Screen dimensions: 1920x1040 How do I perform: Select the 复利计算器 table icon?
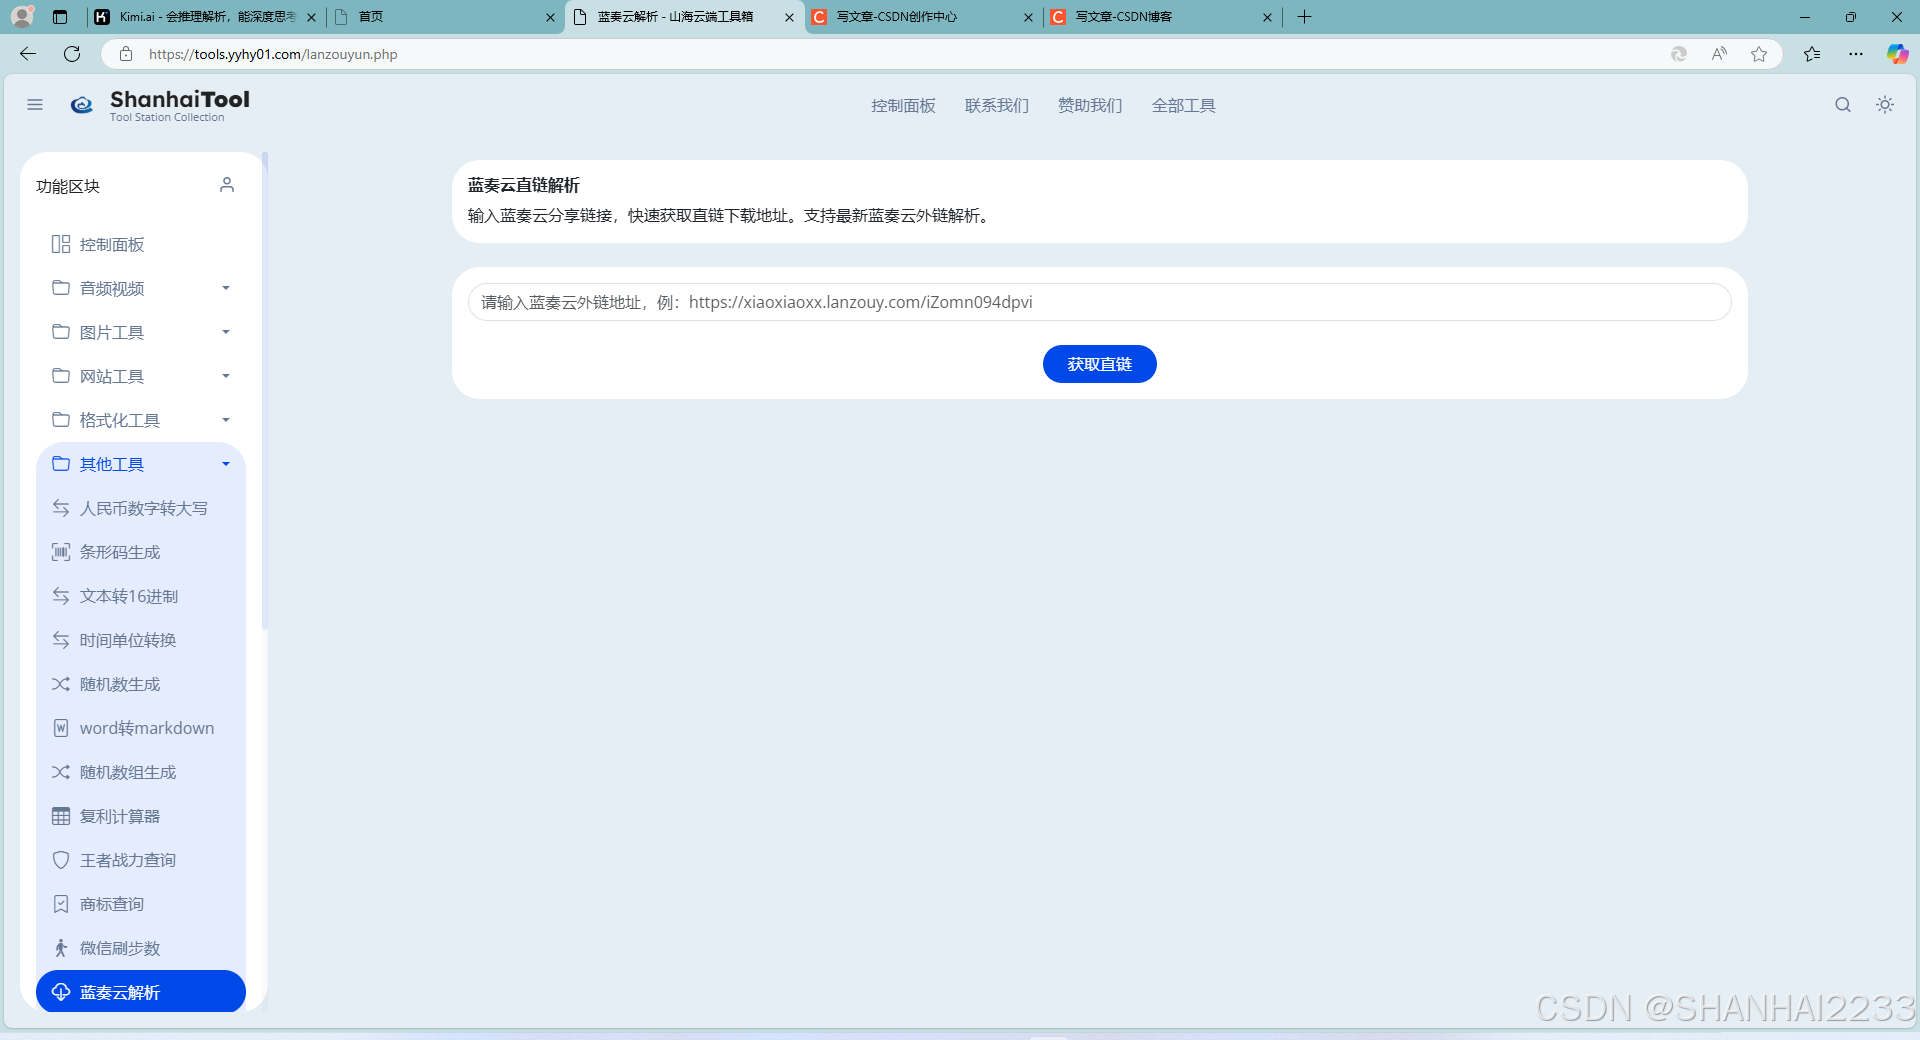61,816
